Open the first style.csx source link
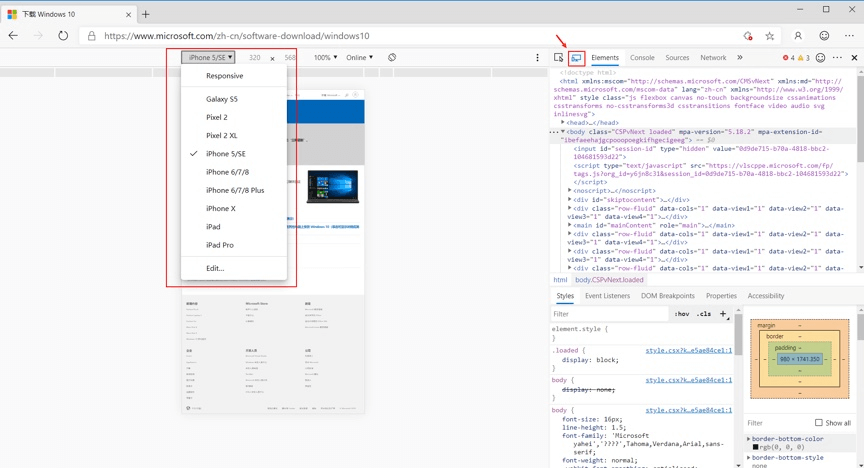Screen dimensions: 864x468 click(688, 351)
